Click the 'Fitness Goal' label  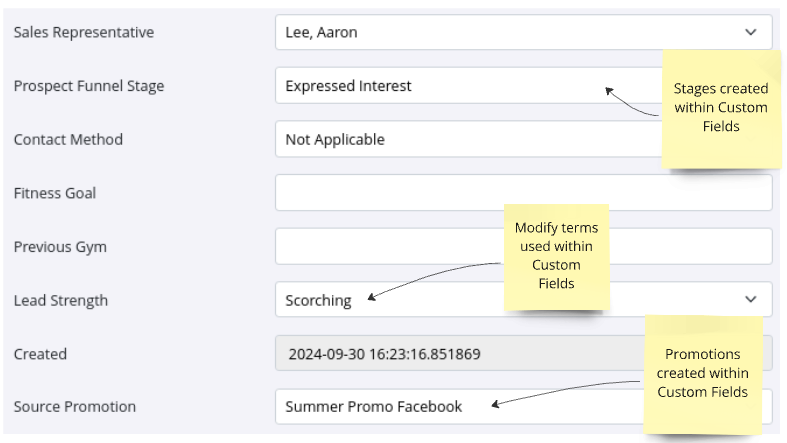point(55,193)
